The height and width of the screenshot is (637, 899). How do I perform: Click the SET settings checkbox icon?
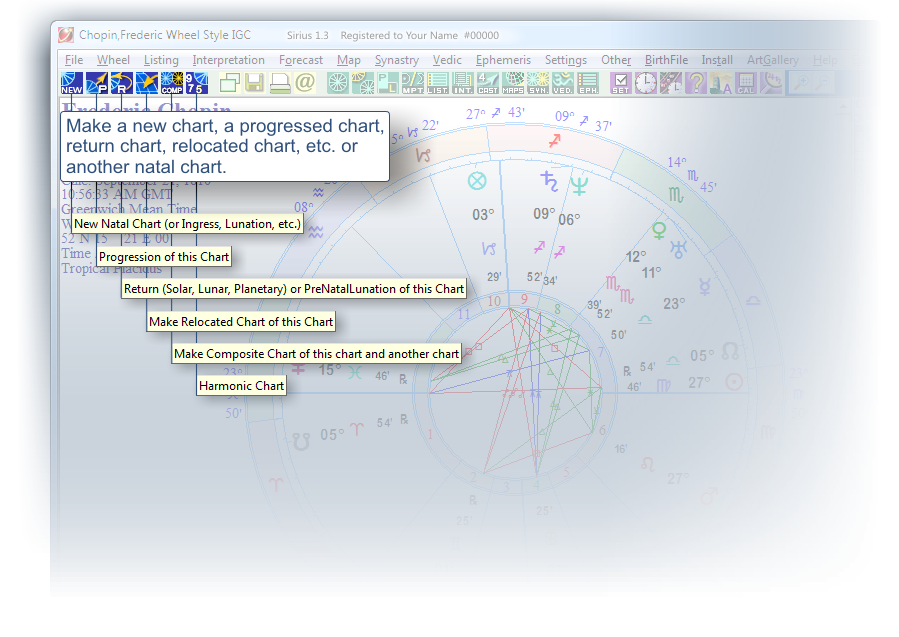coord(620,83)
